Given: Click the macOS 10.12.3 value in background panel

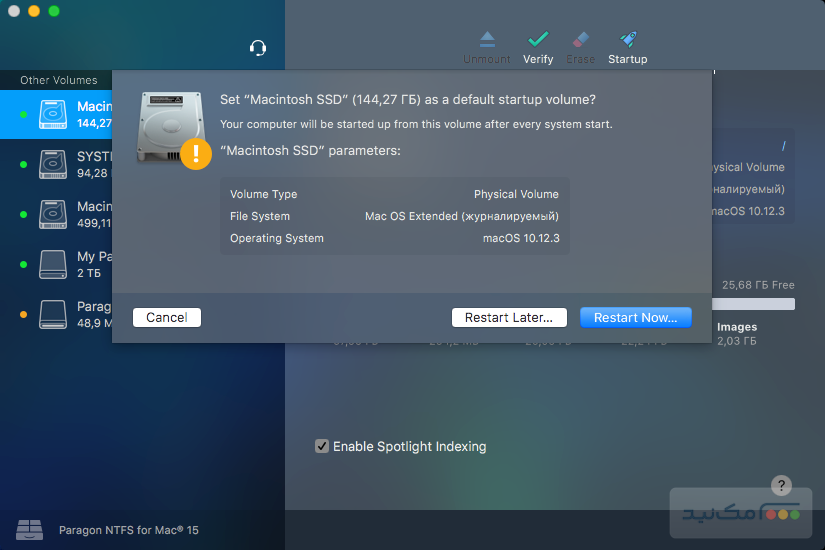Looking at the screenshot, I should coord(748,211).
